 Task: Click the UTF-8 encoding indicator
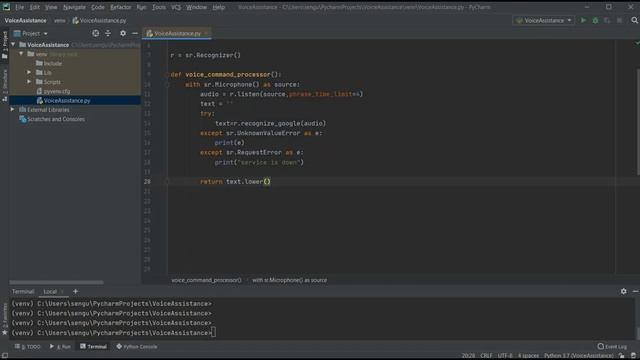pos(505,356)
